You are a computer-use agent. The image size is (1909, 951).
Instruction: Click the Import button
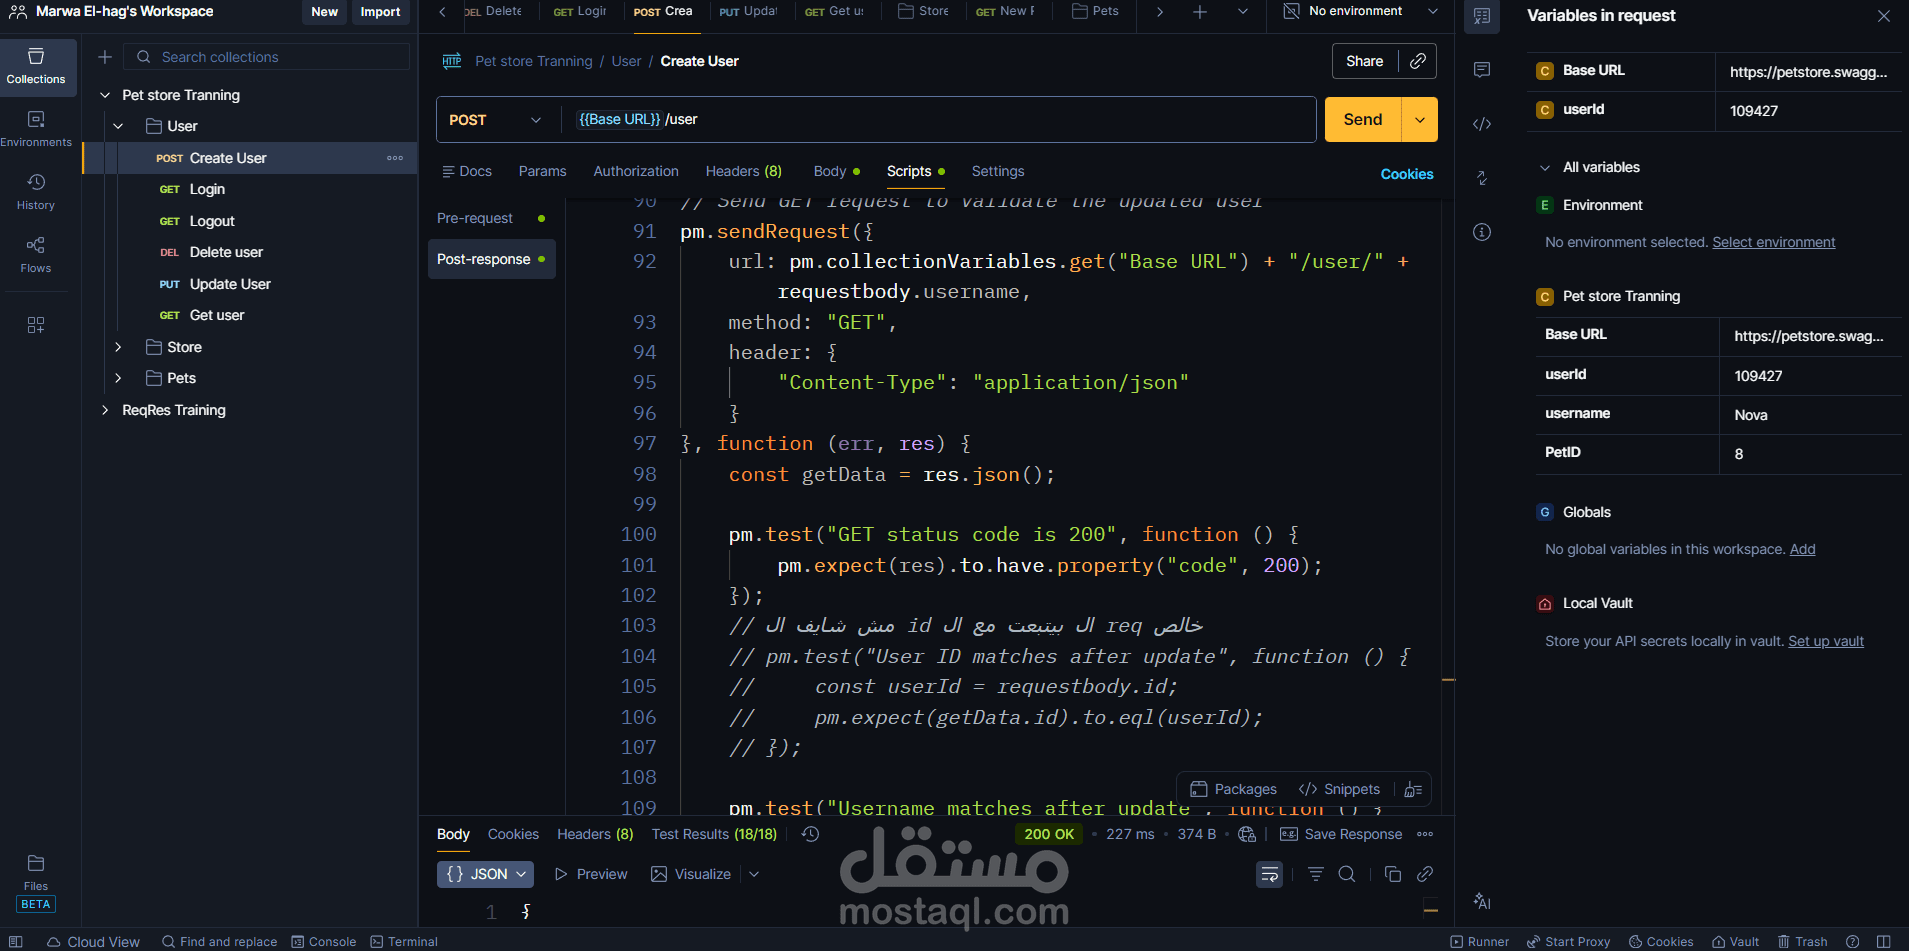point(380,12)
